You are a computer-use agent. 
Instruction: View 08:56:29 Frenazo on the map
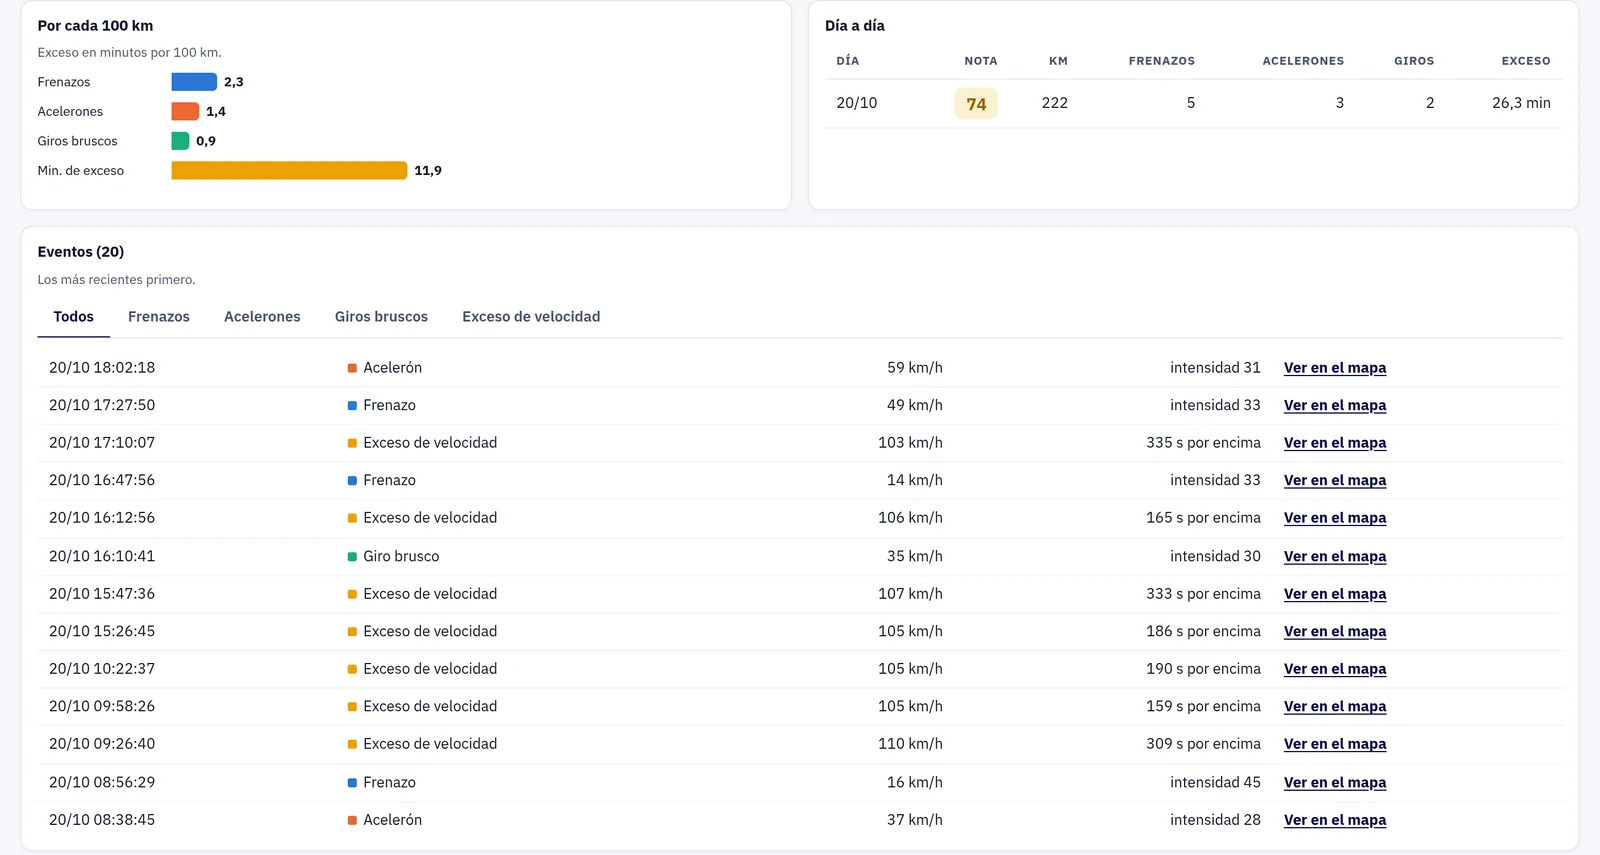point(1335,782)
